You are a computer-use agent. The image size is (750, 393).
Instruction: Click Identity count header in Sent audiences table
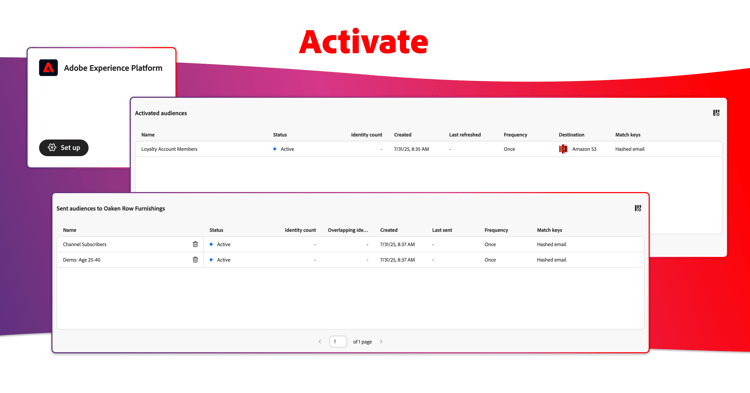(300, 230)
